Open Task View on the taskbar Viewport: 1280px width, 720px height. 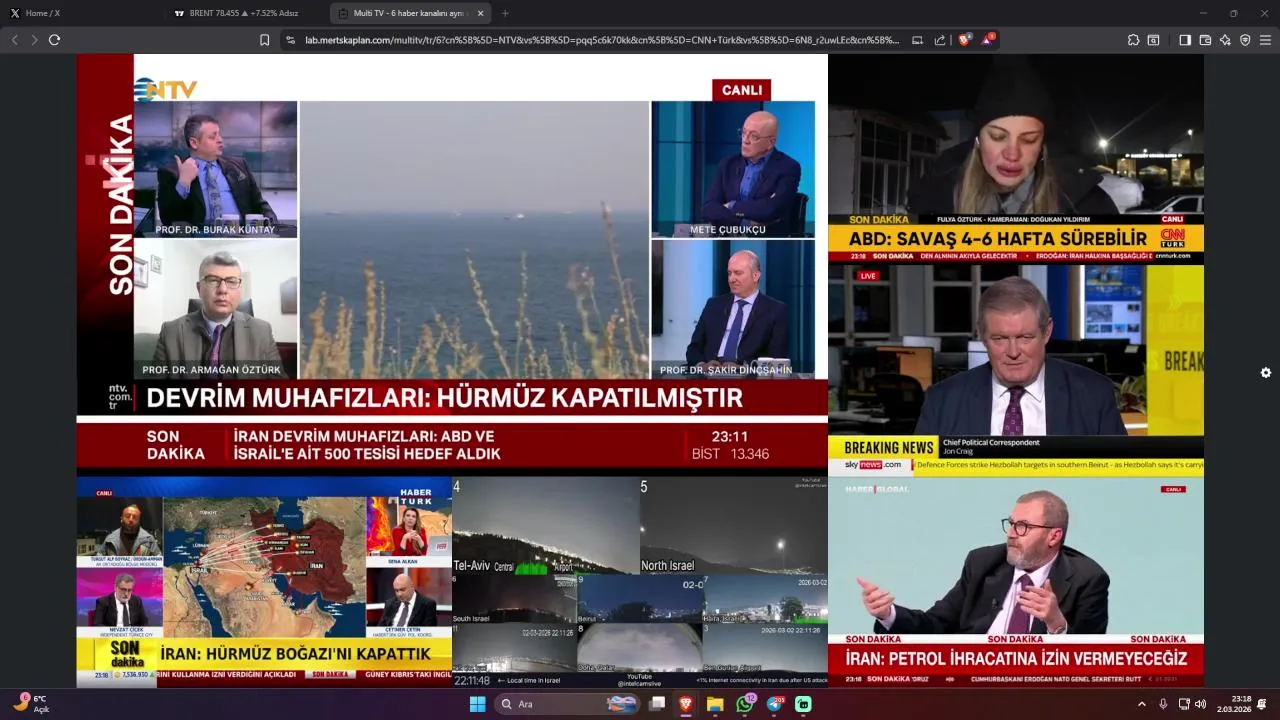coord(657,704)
